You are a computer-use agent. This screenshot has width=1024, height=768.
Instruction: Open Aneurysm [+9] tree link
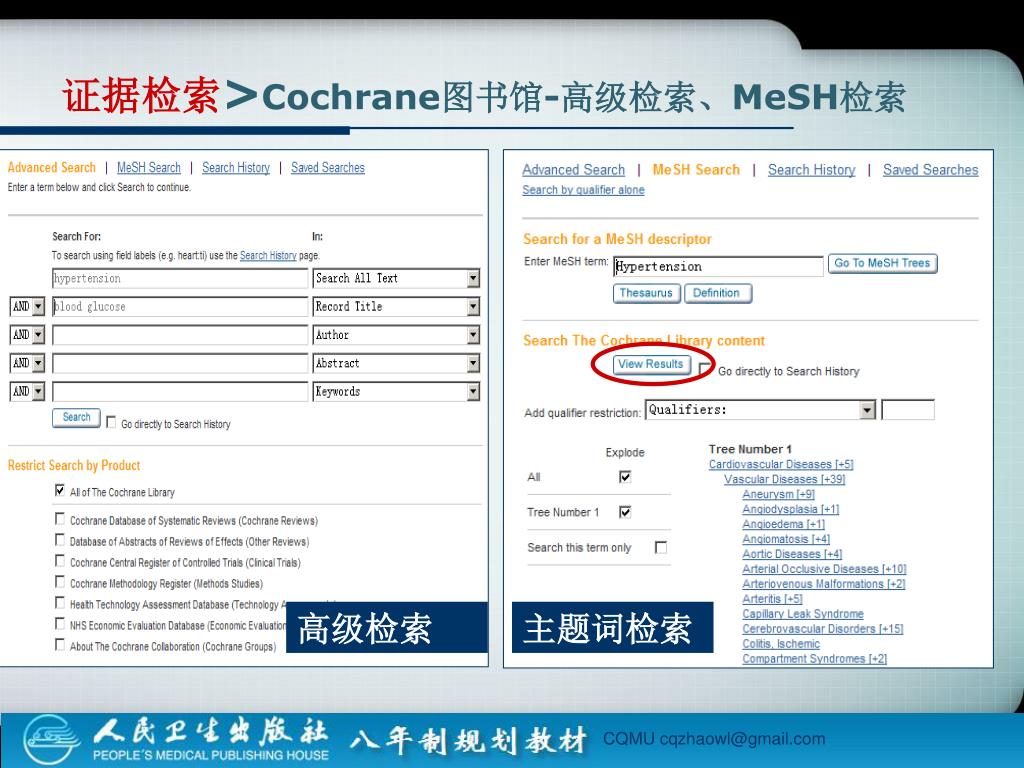pos(778,494)
